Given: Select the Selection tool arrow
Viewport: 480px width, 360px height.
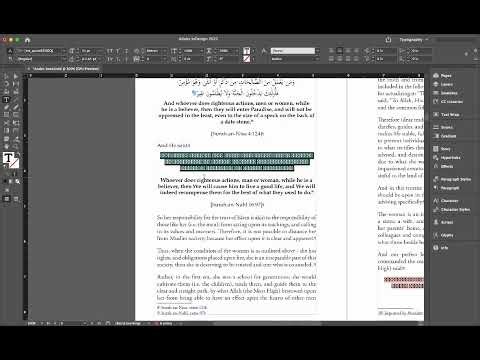Looking at the screenshot, I should [6, 76].
